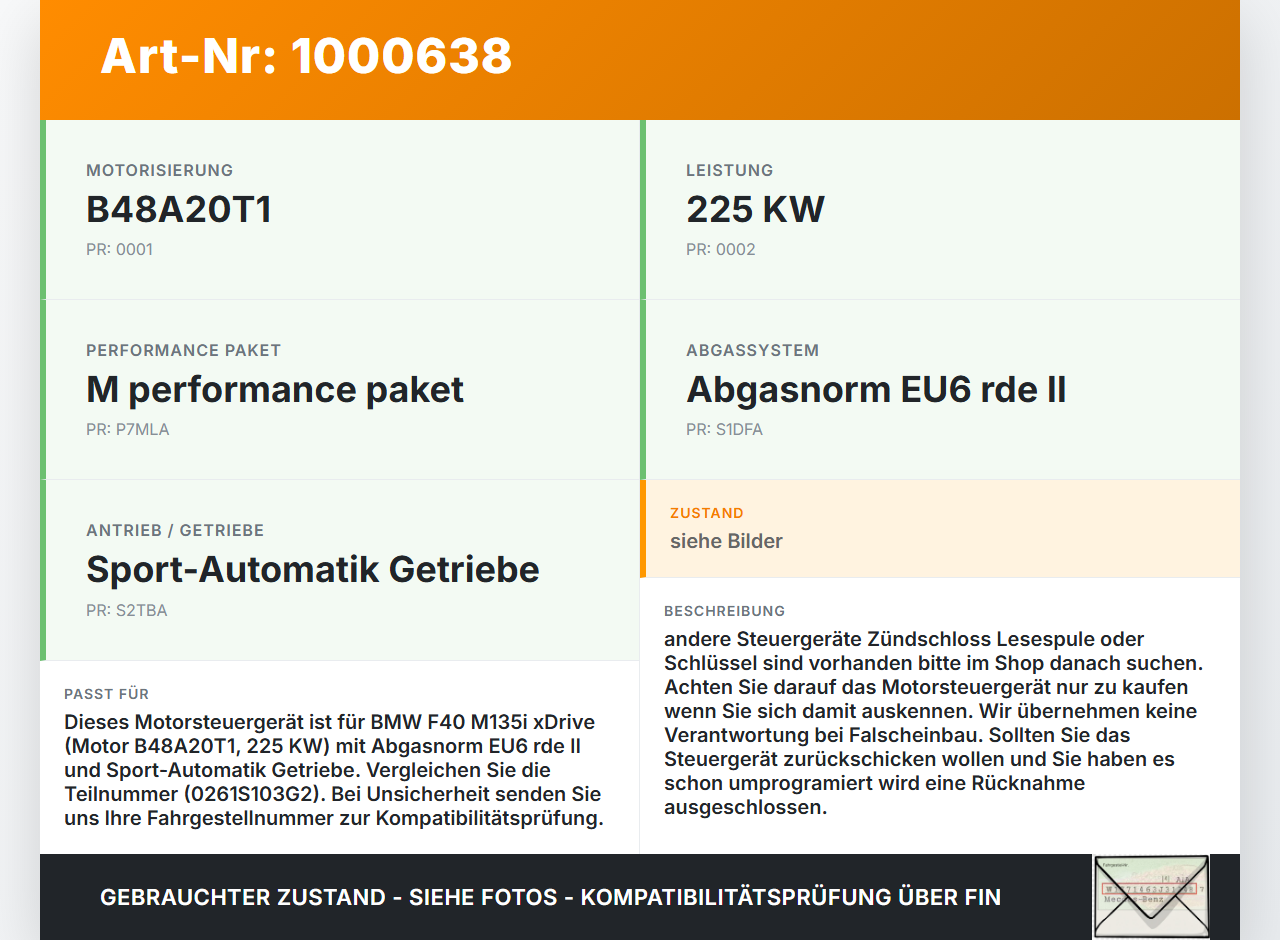Click the PASST FÜR label
The height and width of the screenshot is (940, 1280).
coord(107,694)
